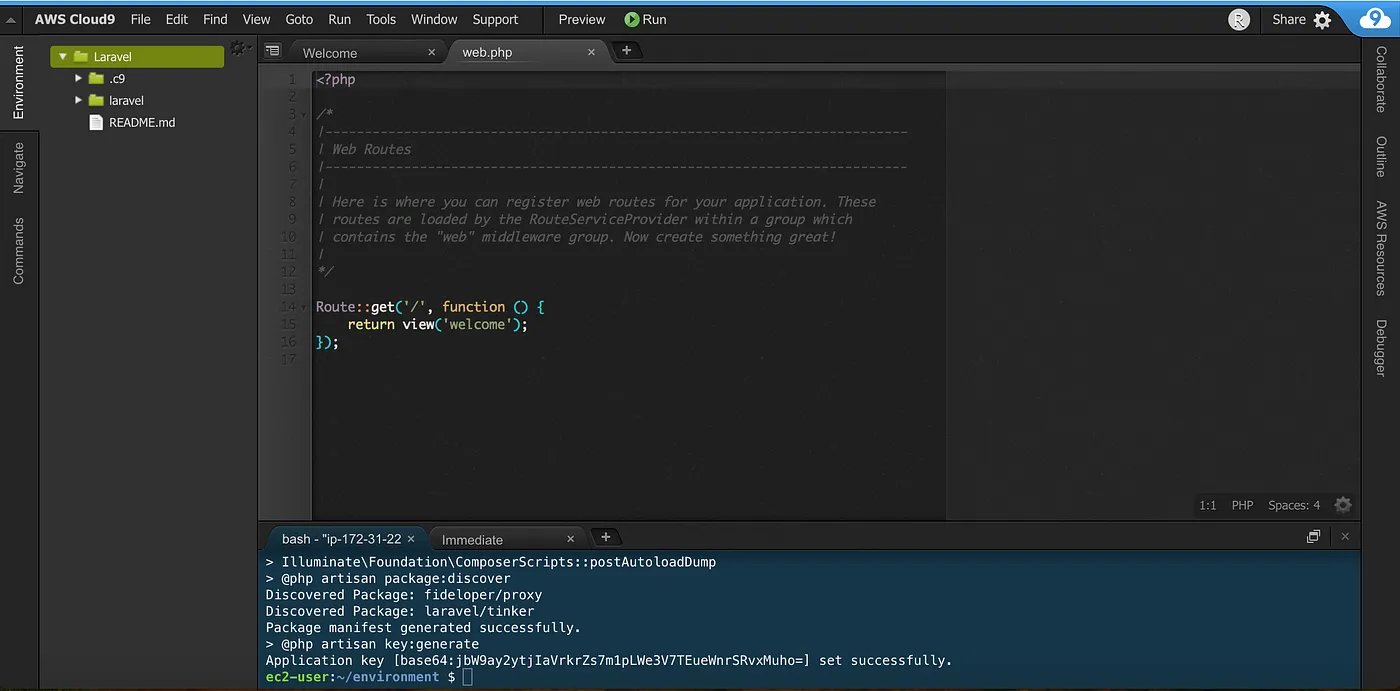The width and height of the screenshot is (1400, 691).
Task: Open the Commands side panel
Action: (x=18, y=251)
